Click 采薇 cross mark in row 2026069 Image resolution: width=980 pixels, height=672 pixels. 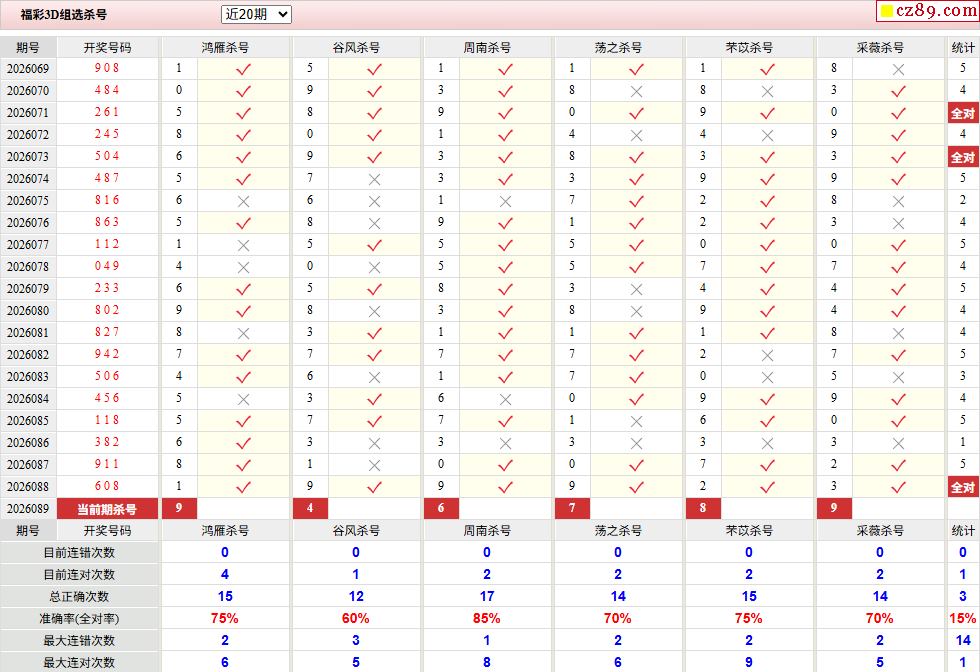pos(898,69)
